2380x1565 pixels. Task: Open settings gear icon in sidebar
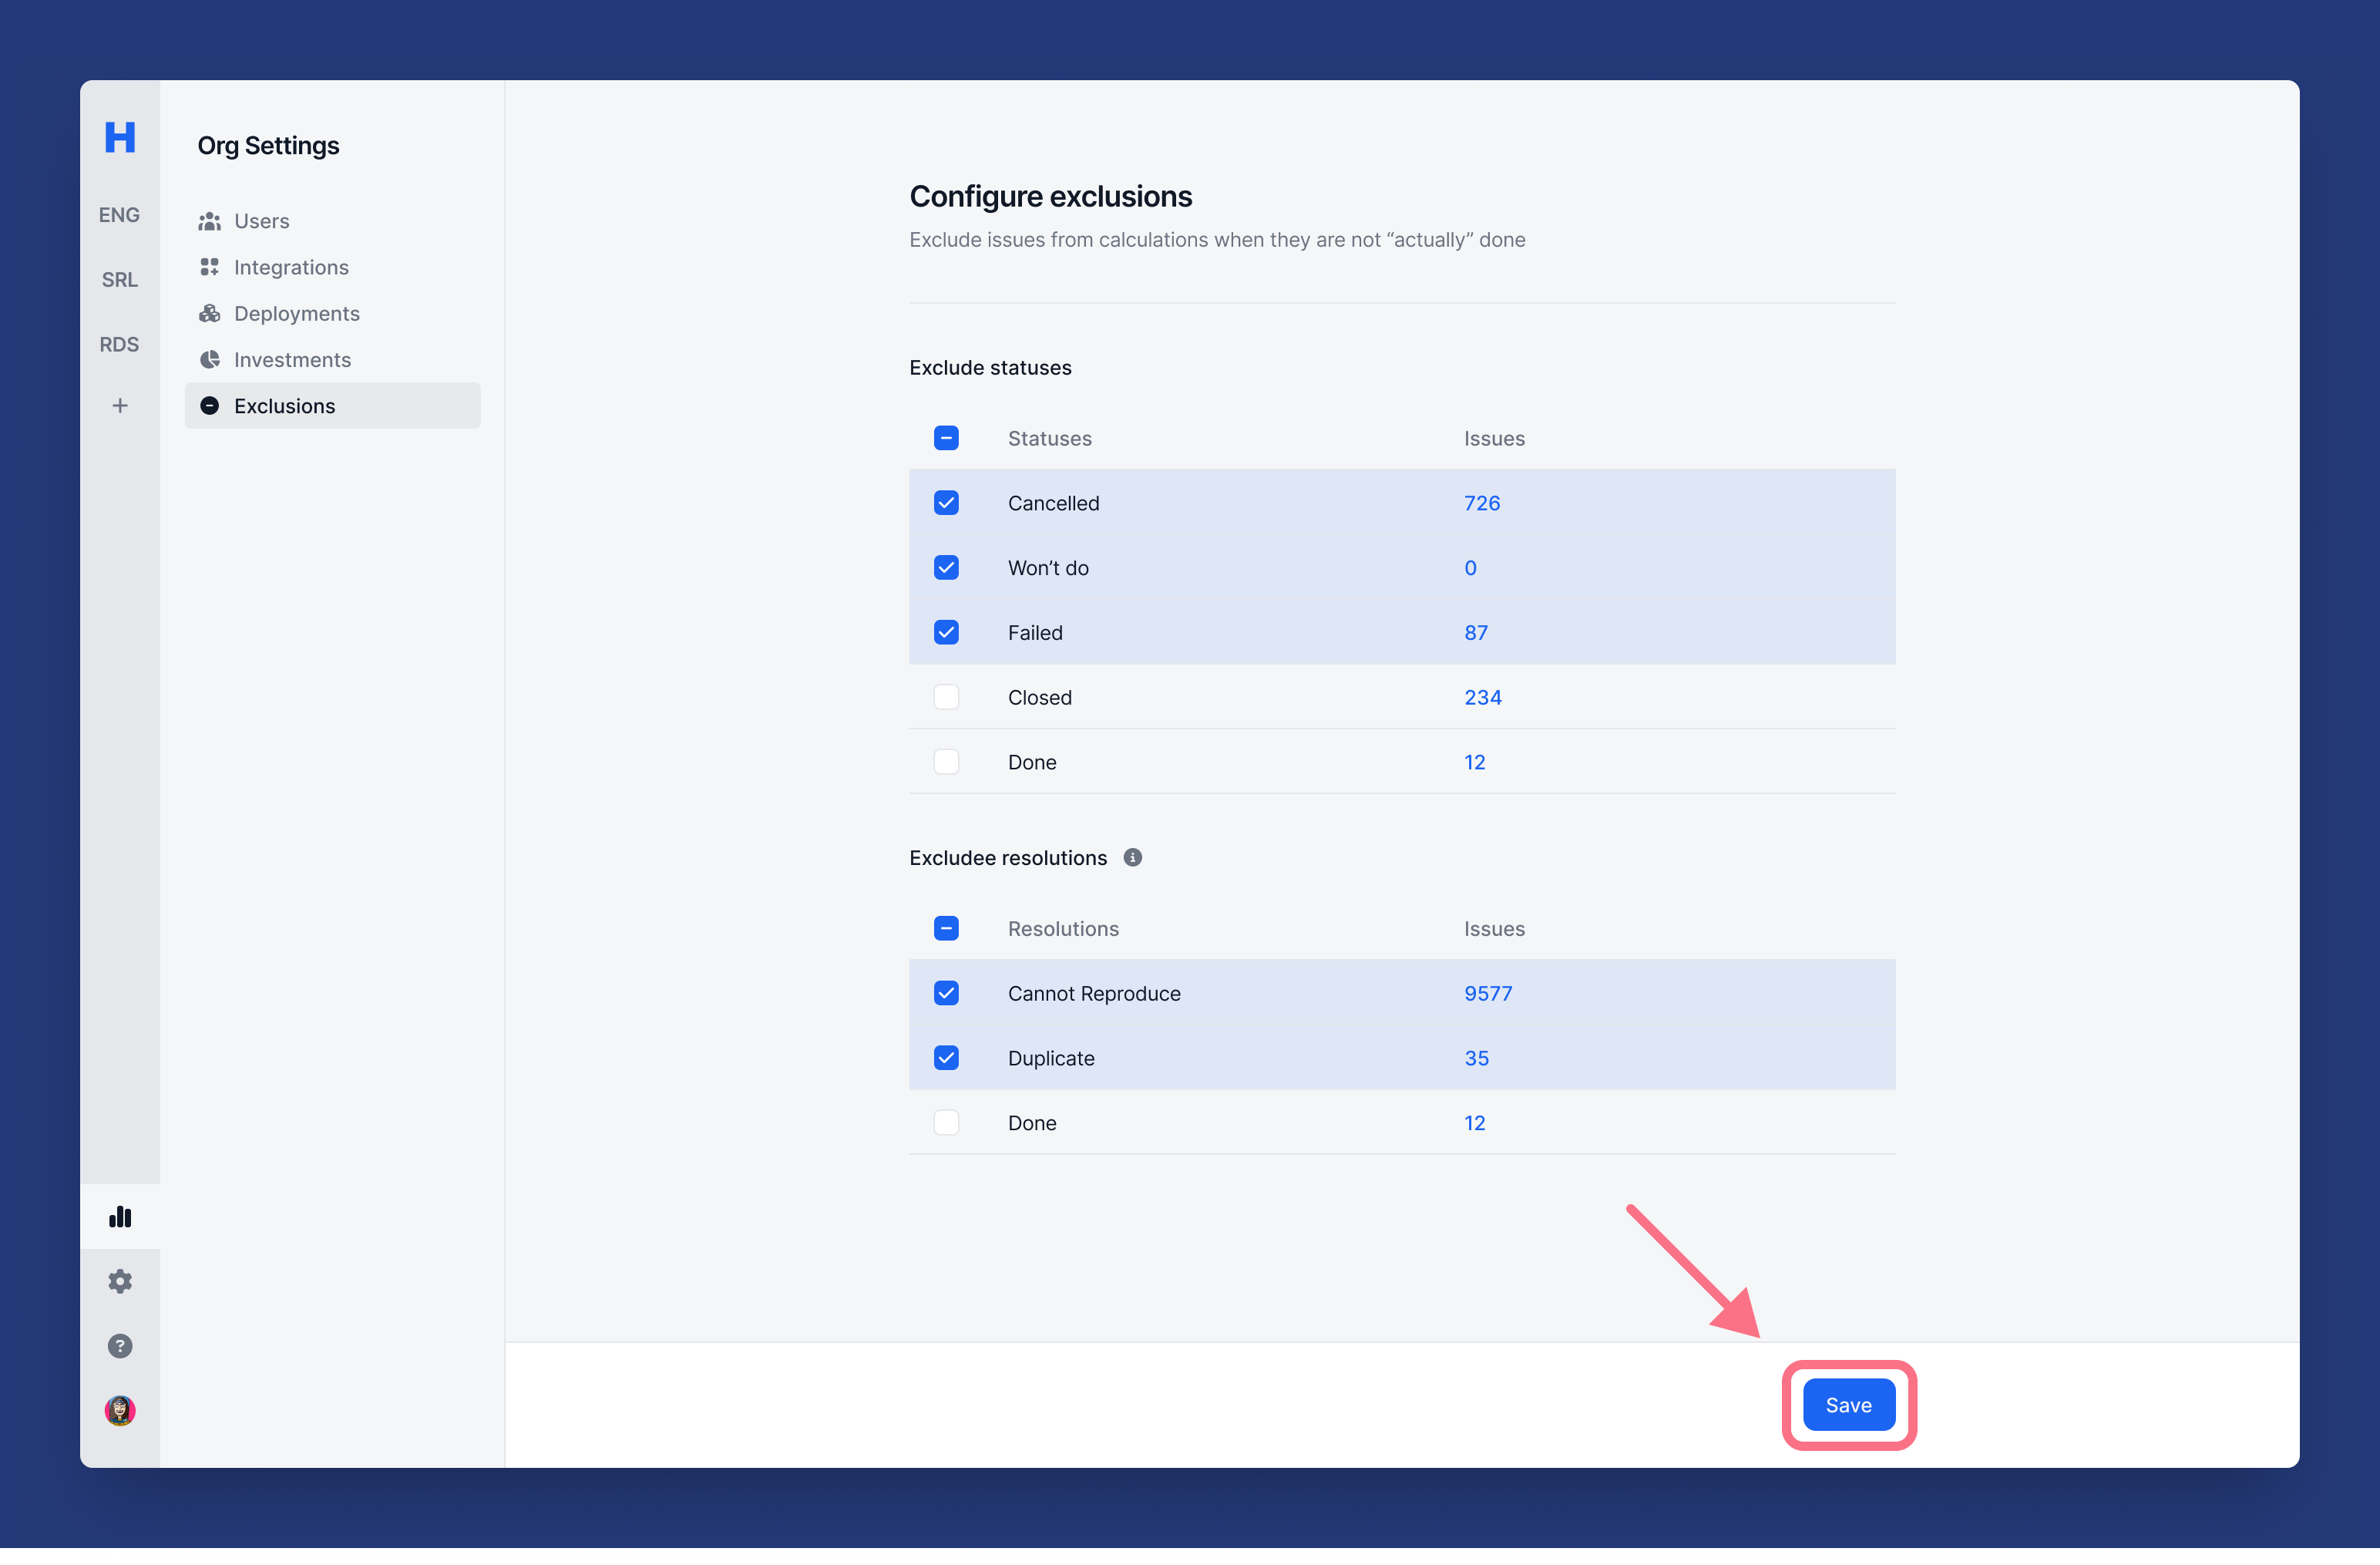click(120, 1281)
